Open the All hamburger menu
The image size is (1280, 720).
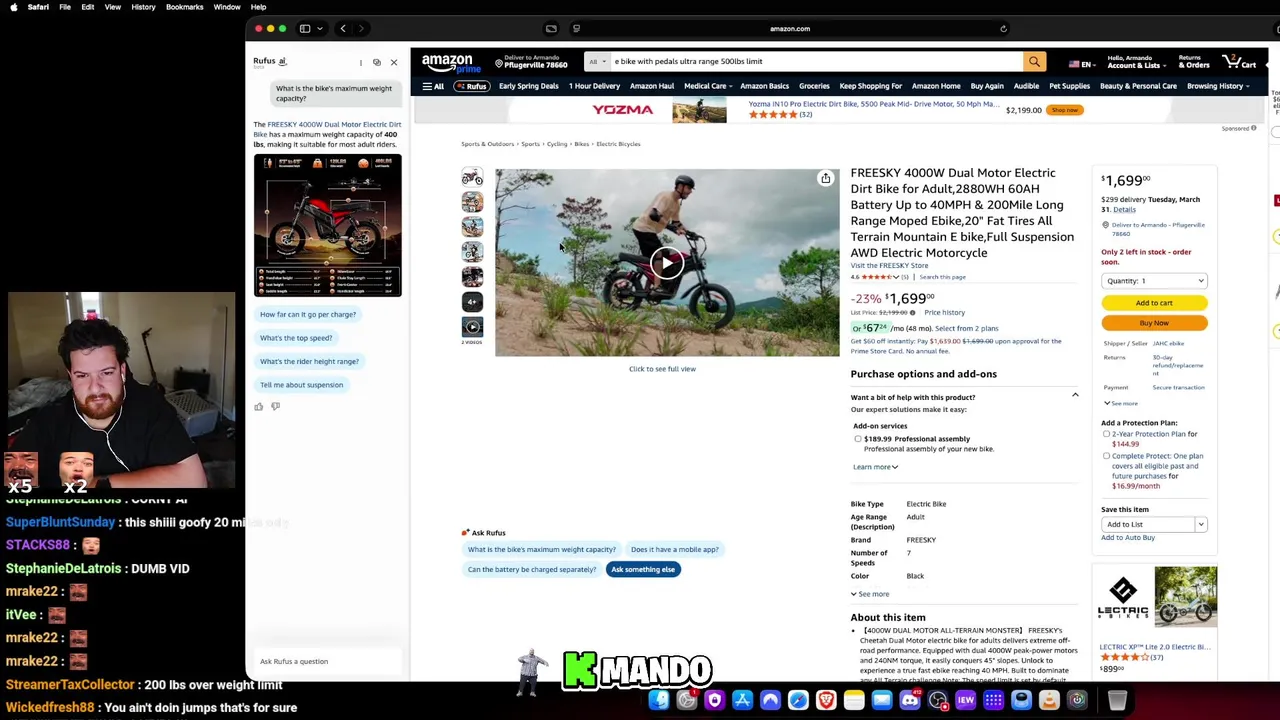pos(432,87)
